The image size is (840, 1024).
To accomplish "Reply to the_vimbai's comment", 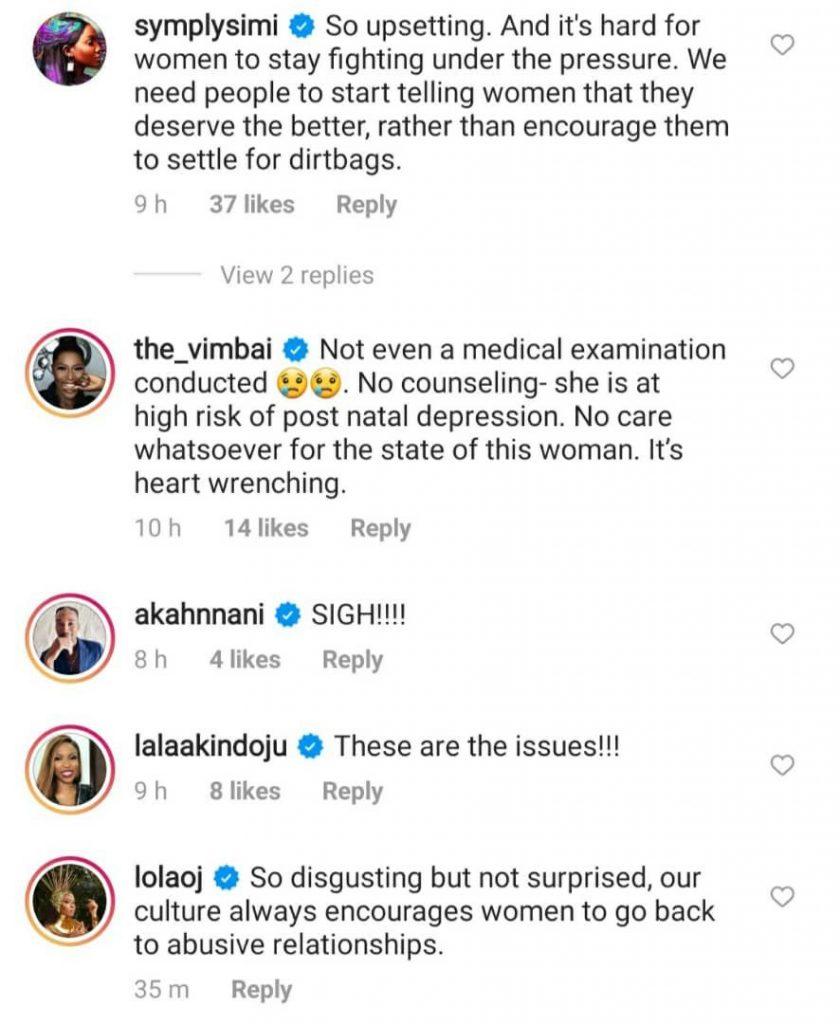I will [380, 529].
